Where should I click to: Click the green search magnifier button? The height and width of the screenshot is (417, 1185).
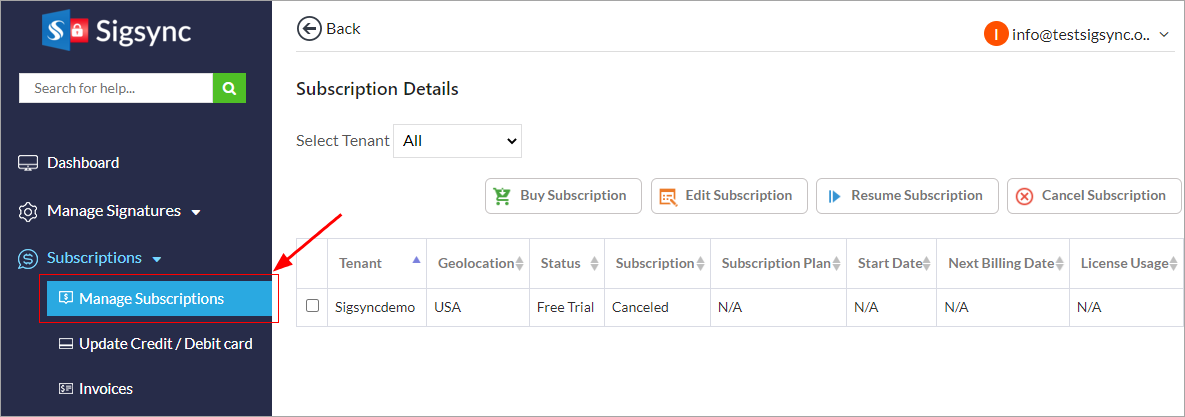coord(229,88)
